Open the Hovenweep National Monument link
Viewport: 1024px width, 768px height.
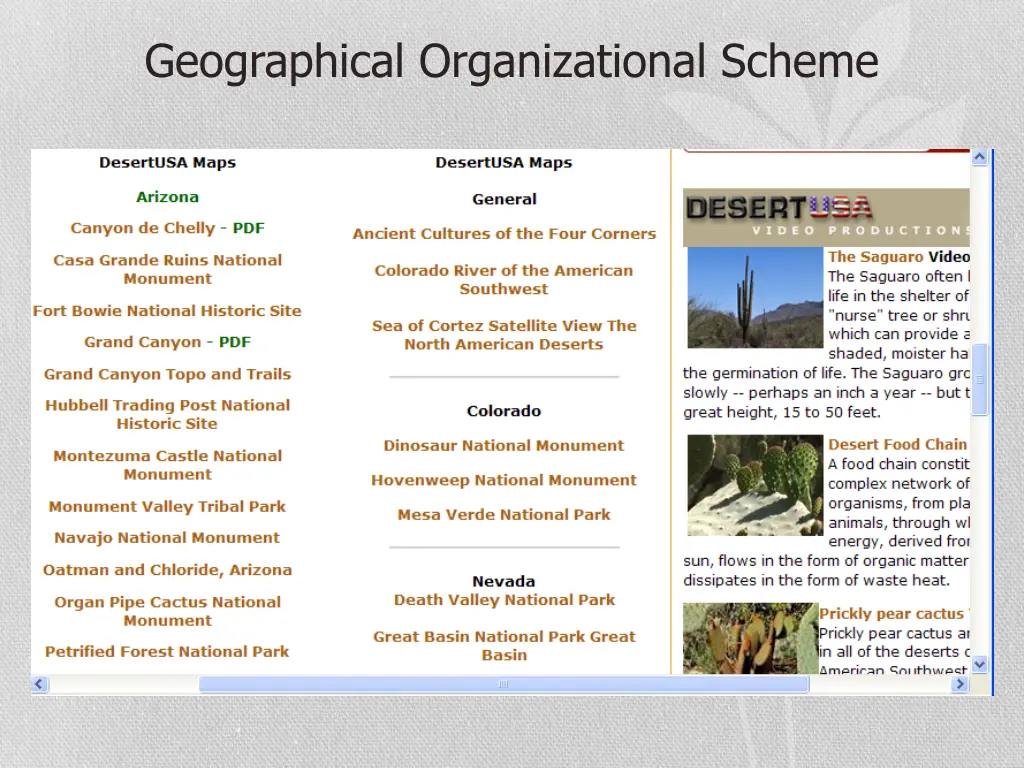tap(504, 481)
